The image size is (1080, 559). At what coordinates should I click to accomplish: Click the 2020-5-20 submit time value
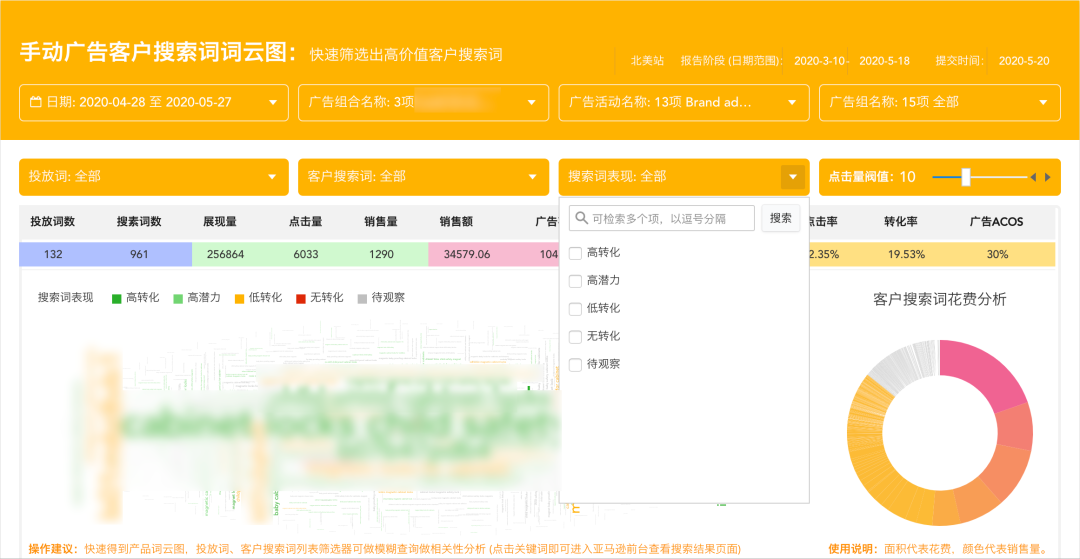point(1024,61)
